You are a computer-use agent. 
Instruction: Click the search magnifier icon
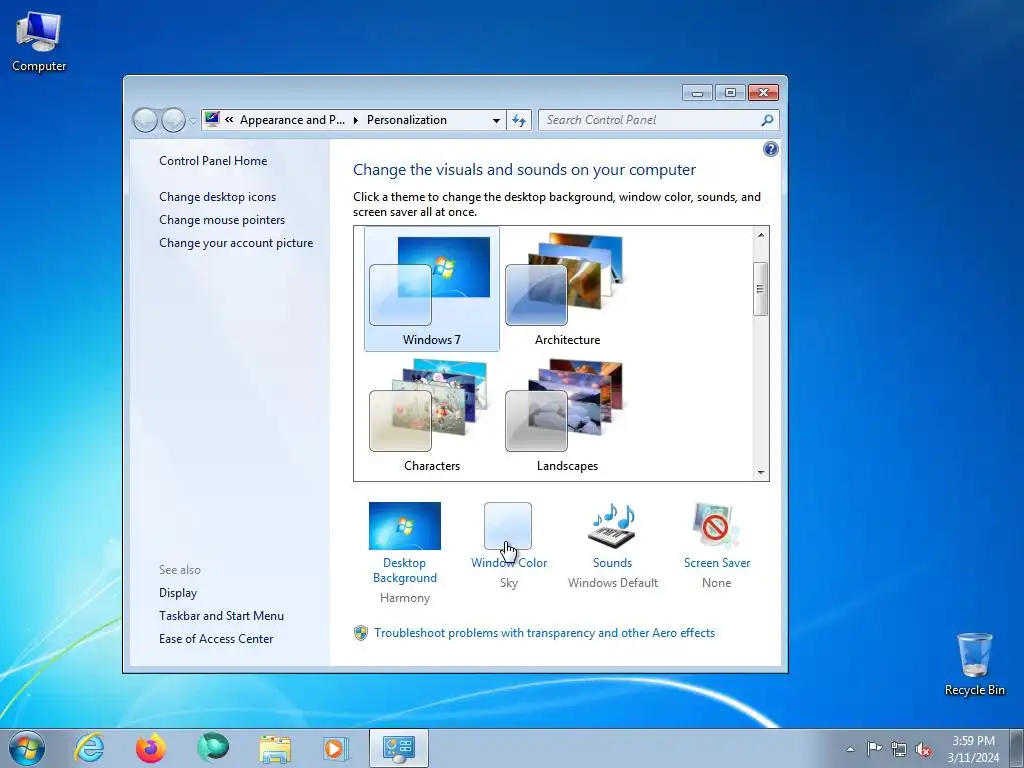pos(767,120)
